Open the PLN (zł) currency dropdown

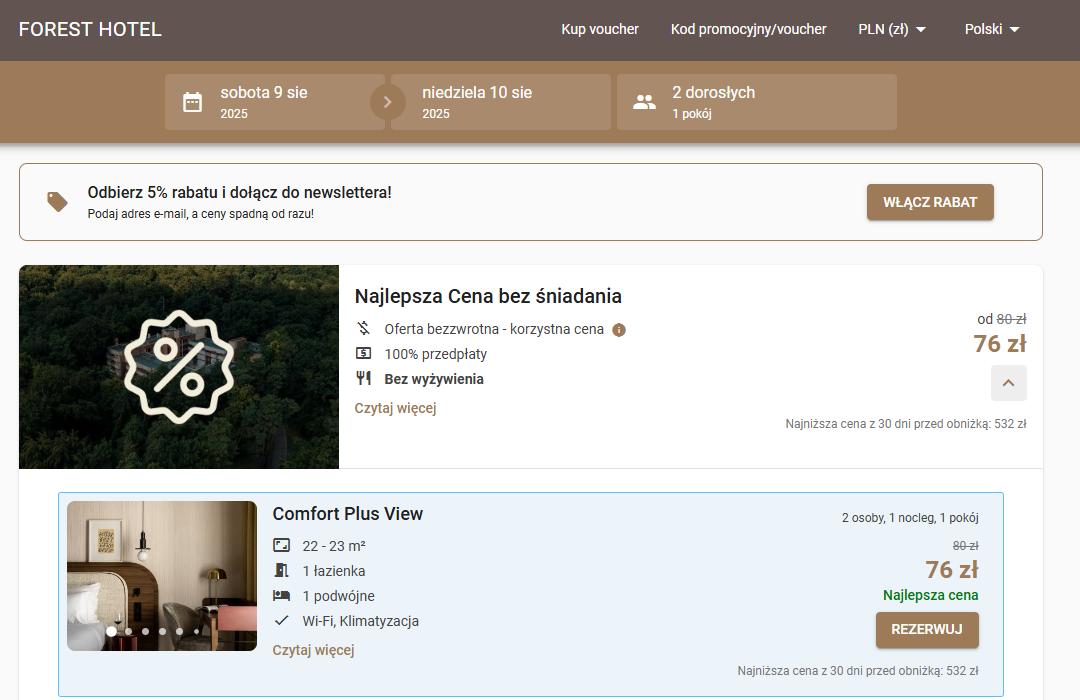click(x=892, y=30)
